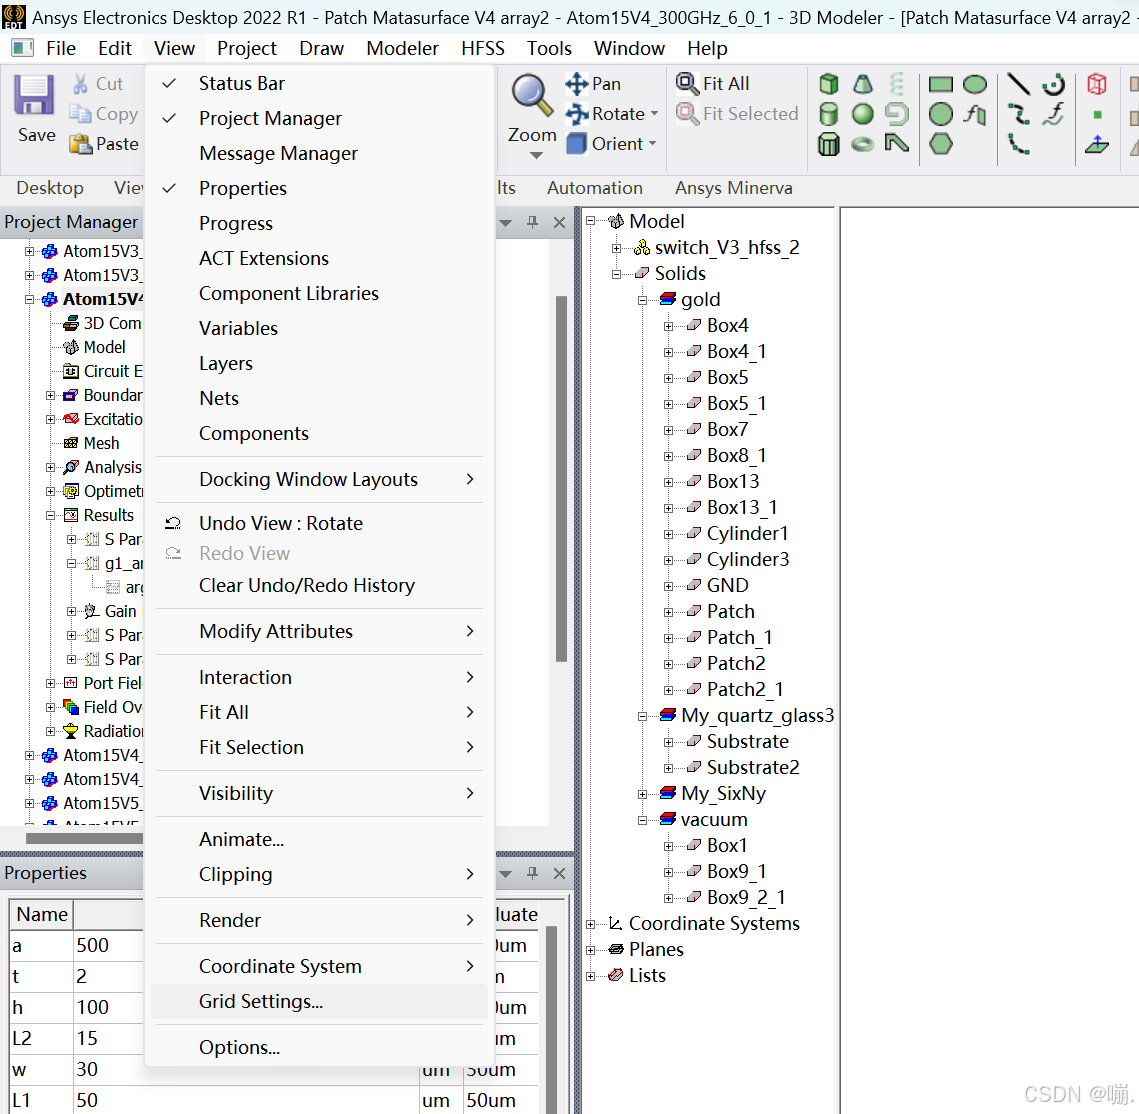
Task: Expand the Box4 tree node
Action: [x=668, y=326]
